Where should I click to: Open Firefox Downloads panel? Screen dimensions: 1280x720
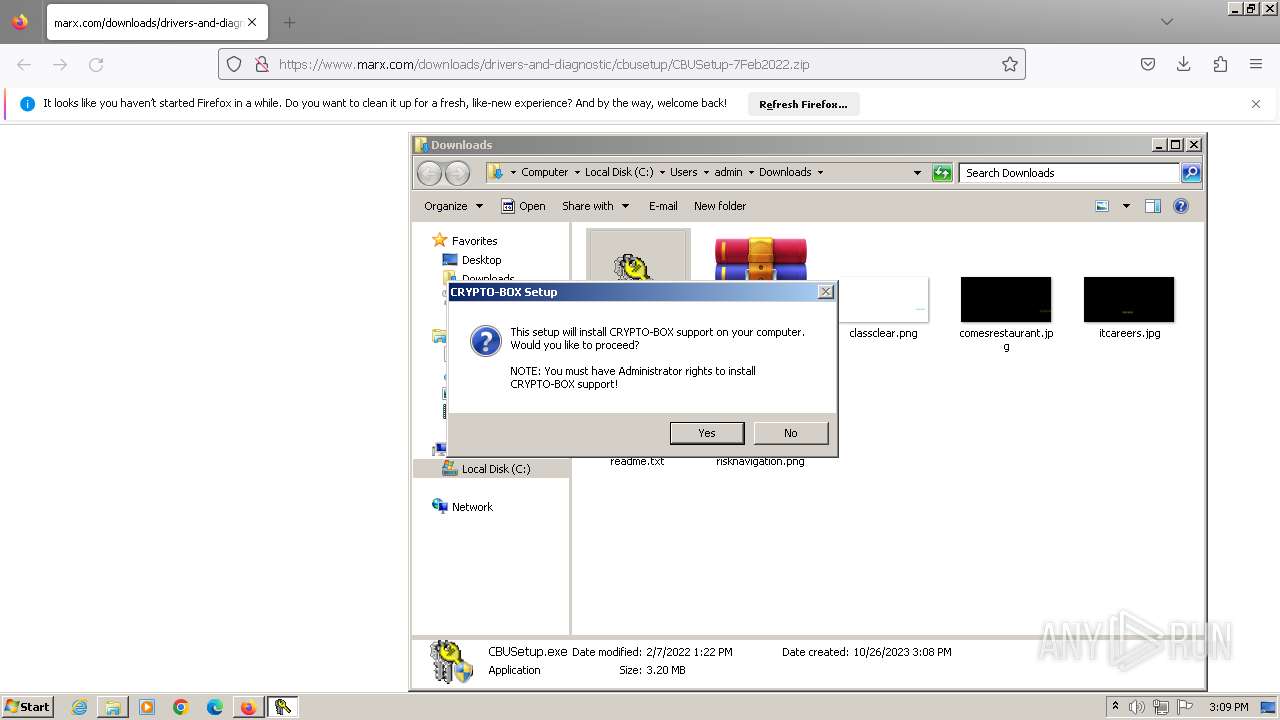[1184, 64]
